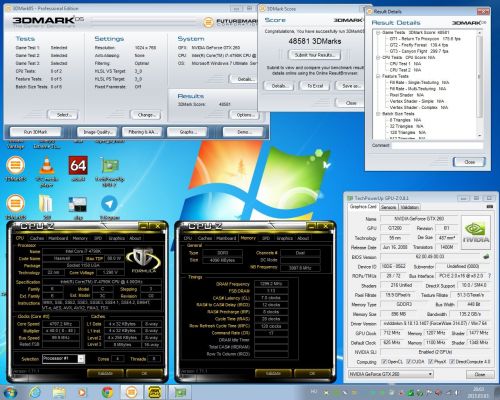Open the GeForce GTX 260 GPU selector dropdown
Viewport: 500px width, 400px height.
pos(391,374)
